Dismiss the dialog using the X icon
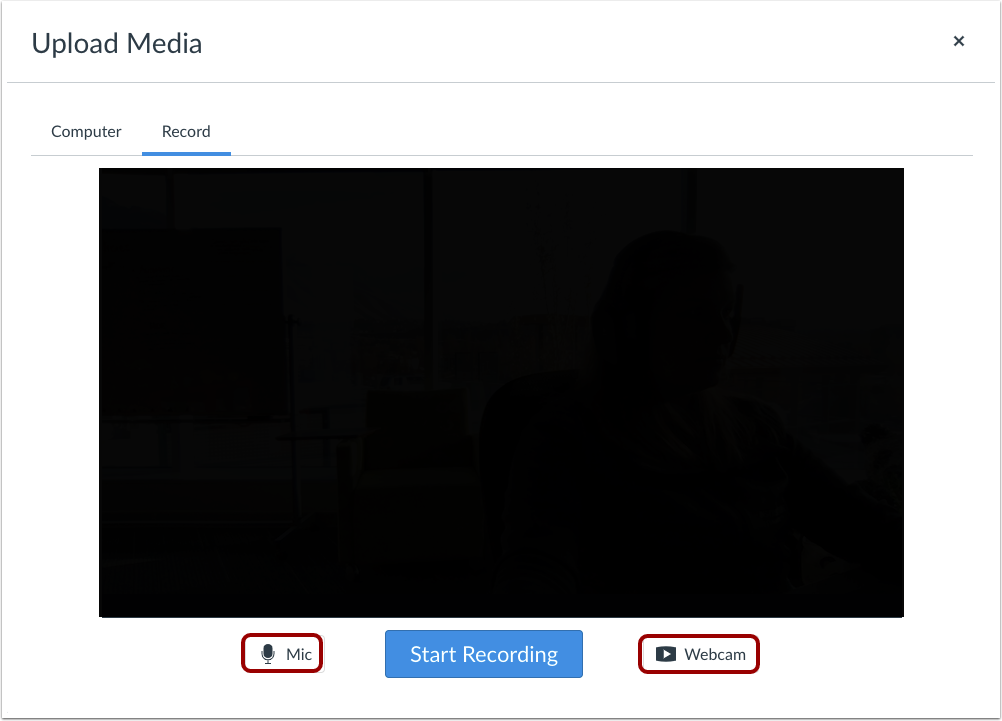 (959, 41)
